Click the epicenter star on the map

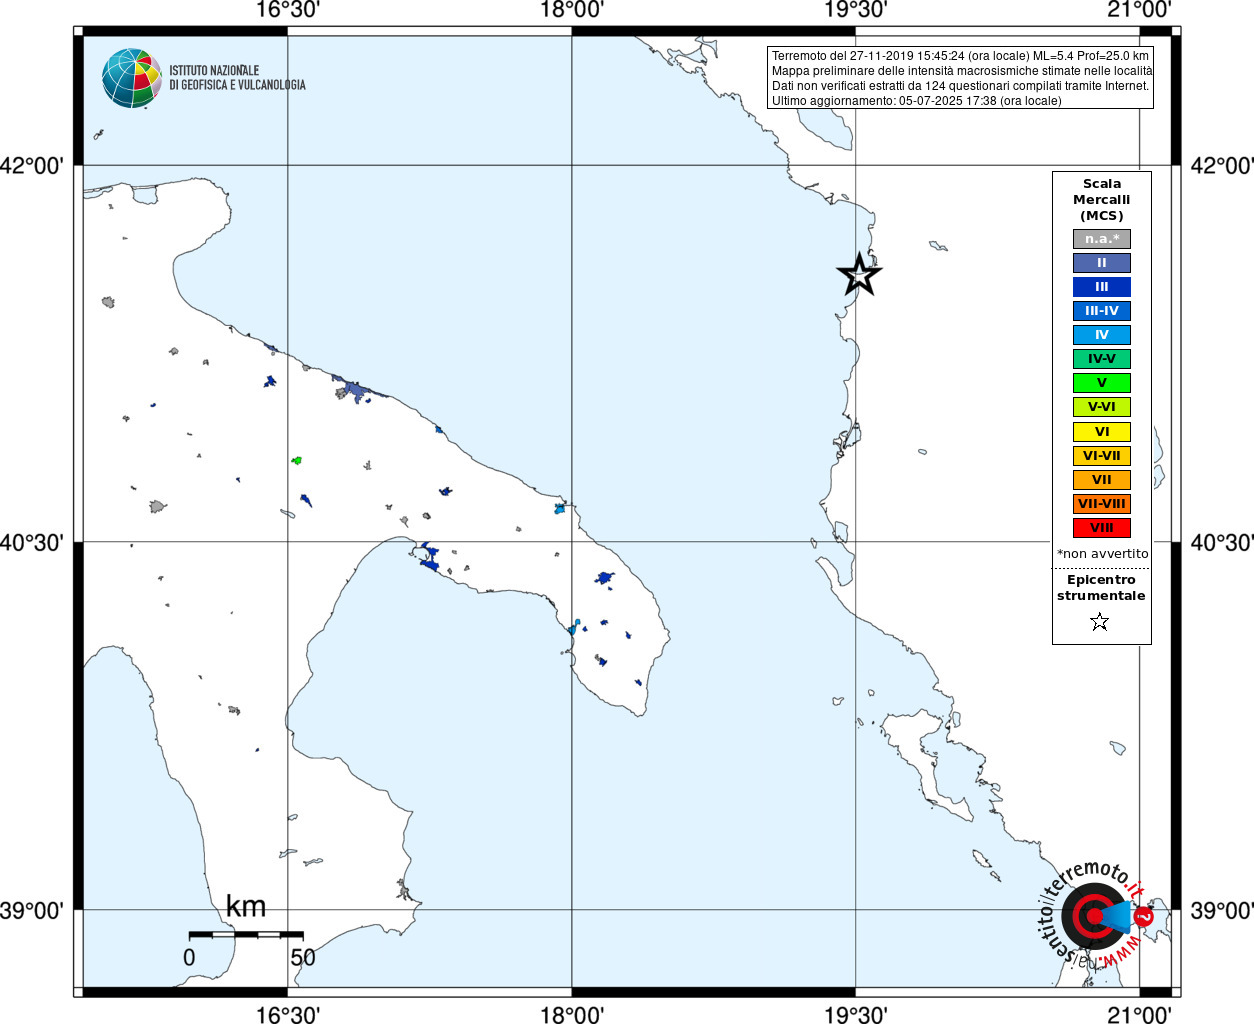[859, 275]
